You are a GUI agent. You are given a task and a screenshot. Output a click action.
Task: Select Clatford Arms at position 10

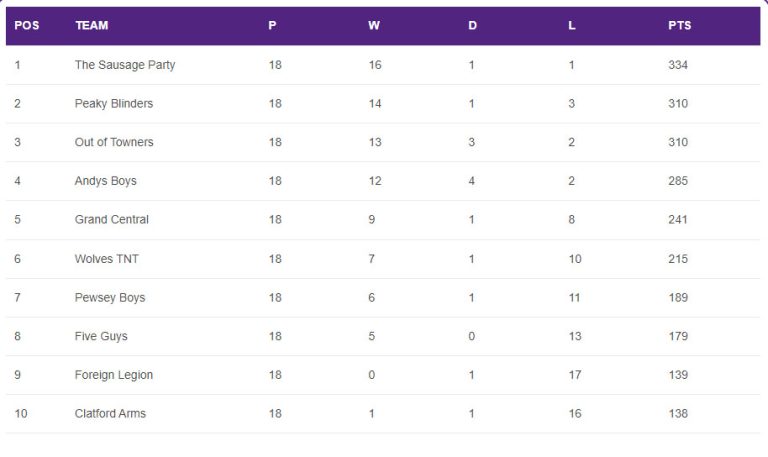coord(110,413)
